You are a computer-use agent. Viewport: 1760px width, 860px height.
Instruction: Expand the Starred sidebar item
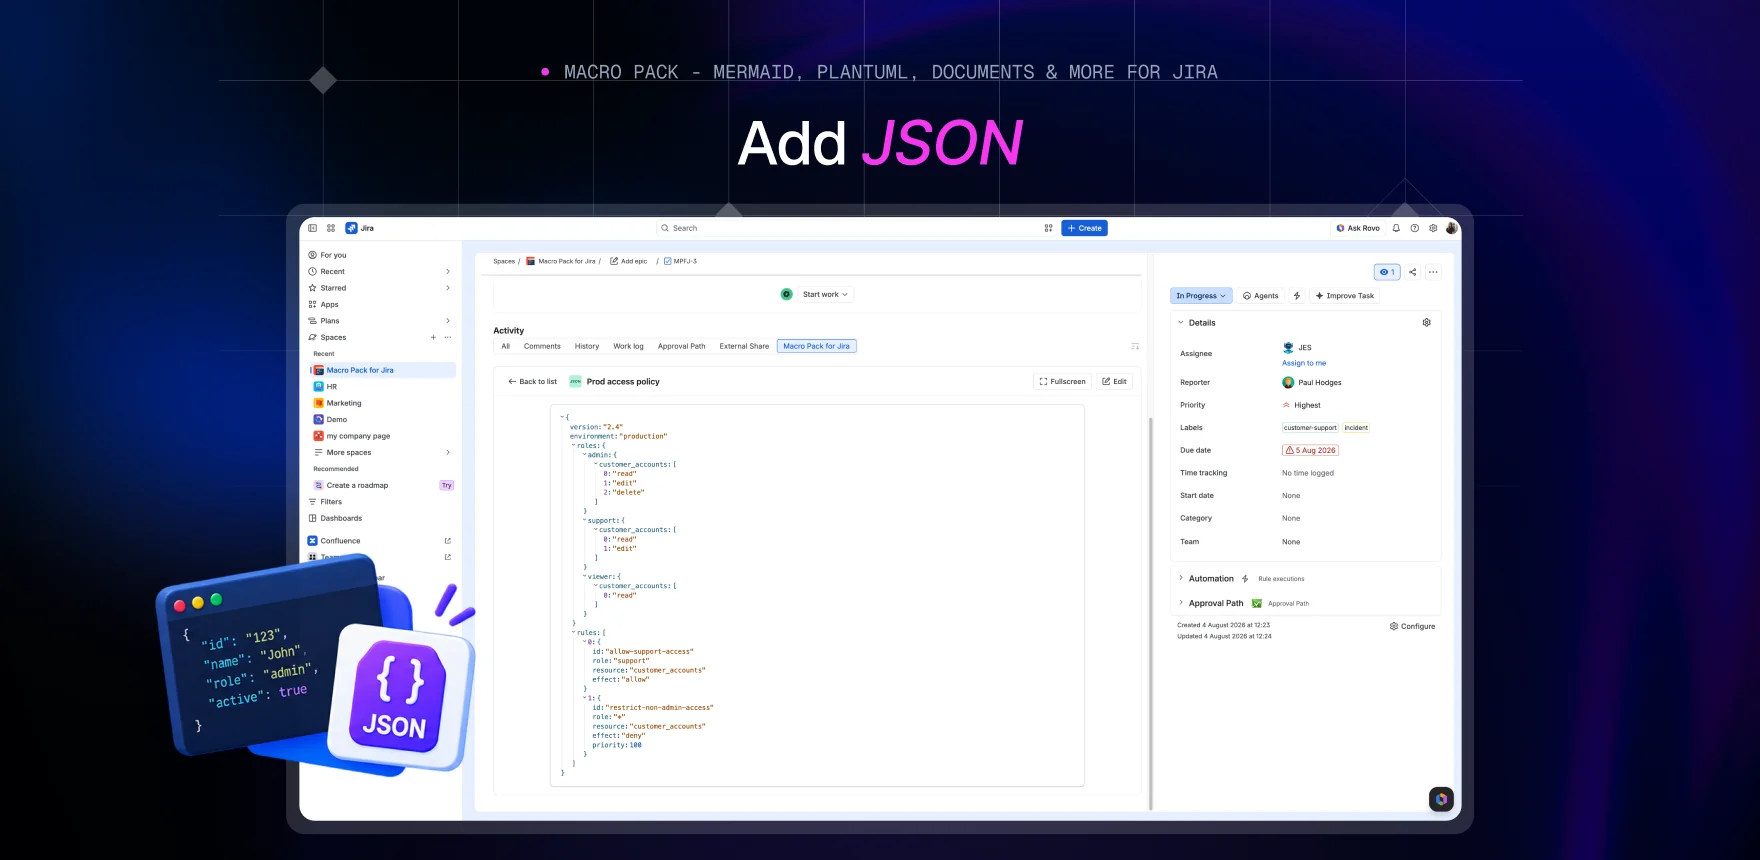coord(447,288)
